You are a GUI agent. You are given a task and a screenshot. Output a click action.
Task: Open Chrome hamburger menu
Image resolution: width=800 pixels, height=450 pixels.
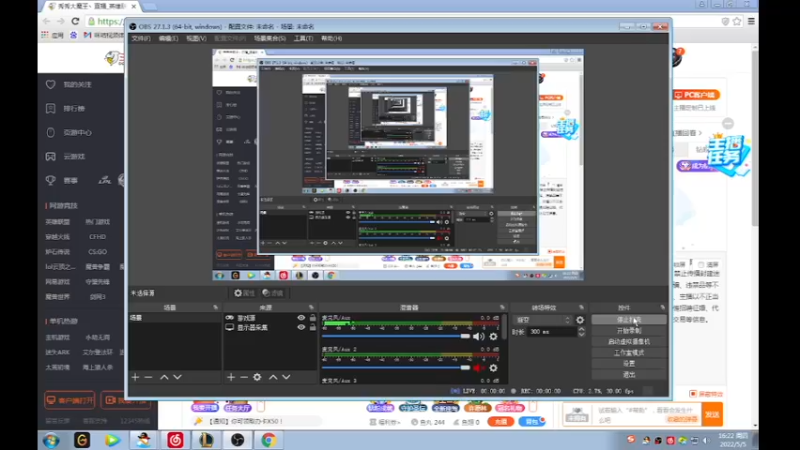751,21
